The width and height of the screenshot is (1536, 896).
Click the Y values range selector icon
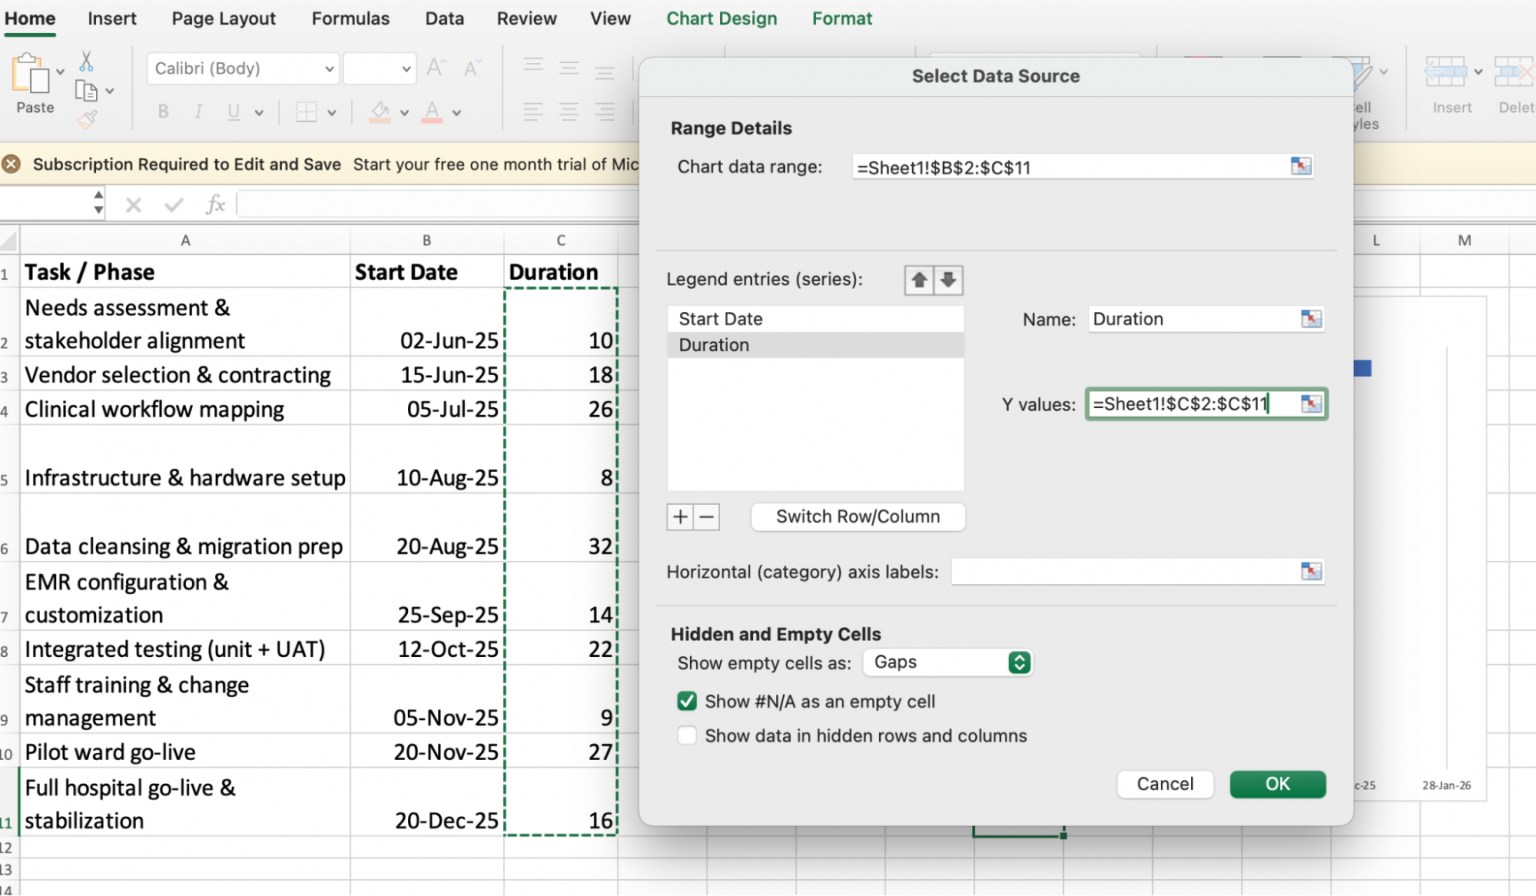point(1311,404)
